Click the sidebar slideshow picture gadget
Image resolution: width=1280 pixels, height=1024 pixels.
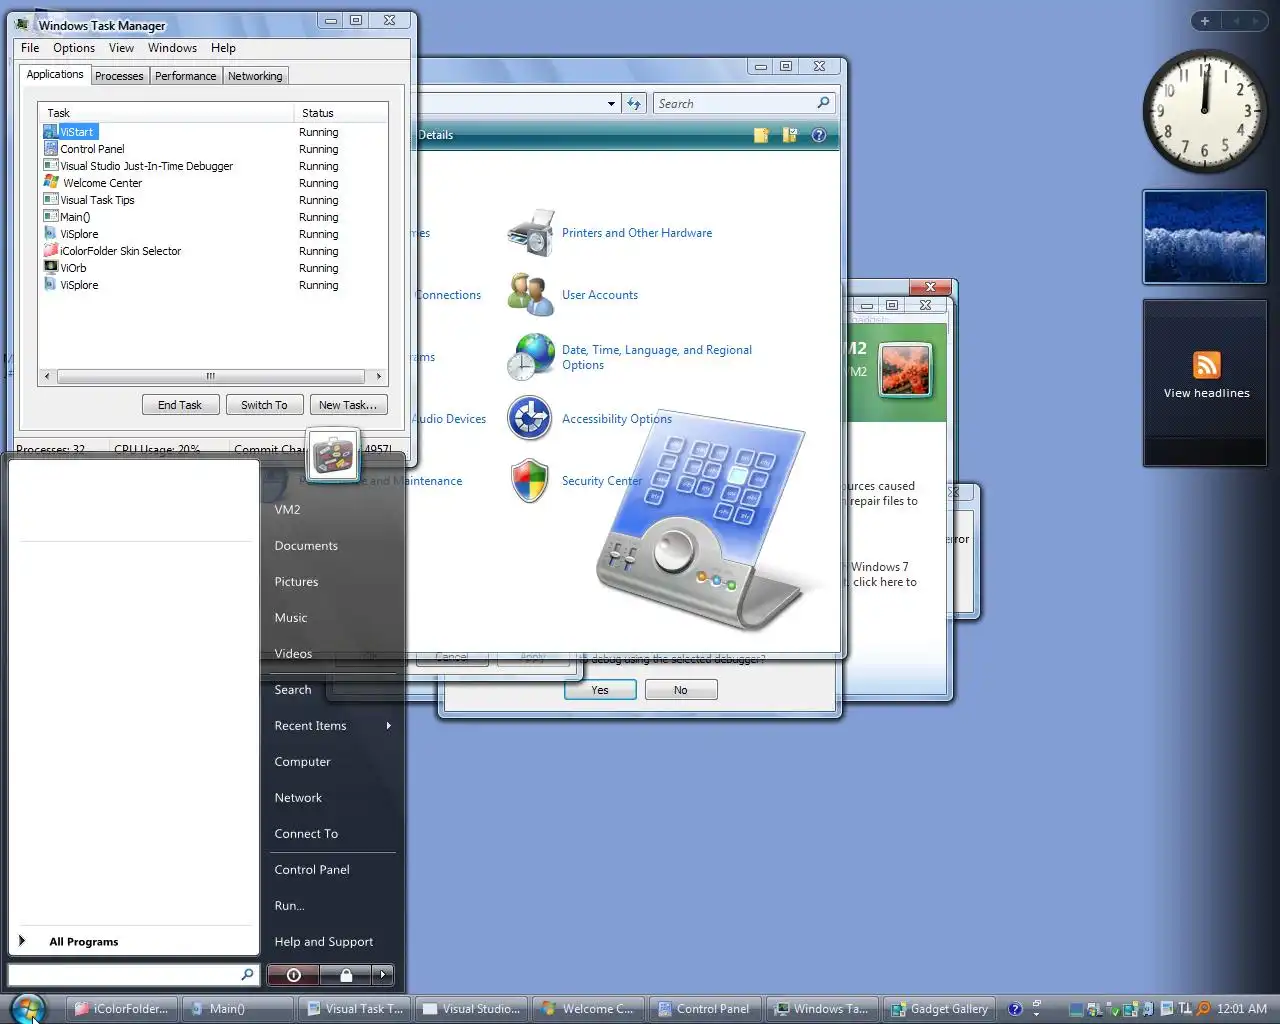(x=1204, y=237)
